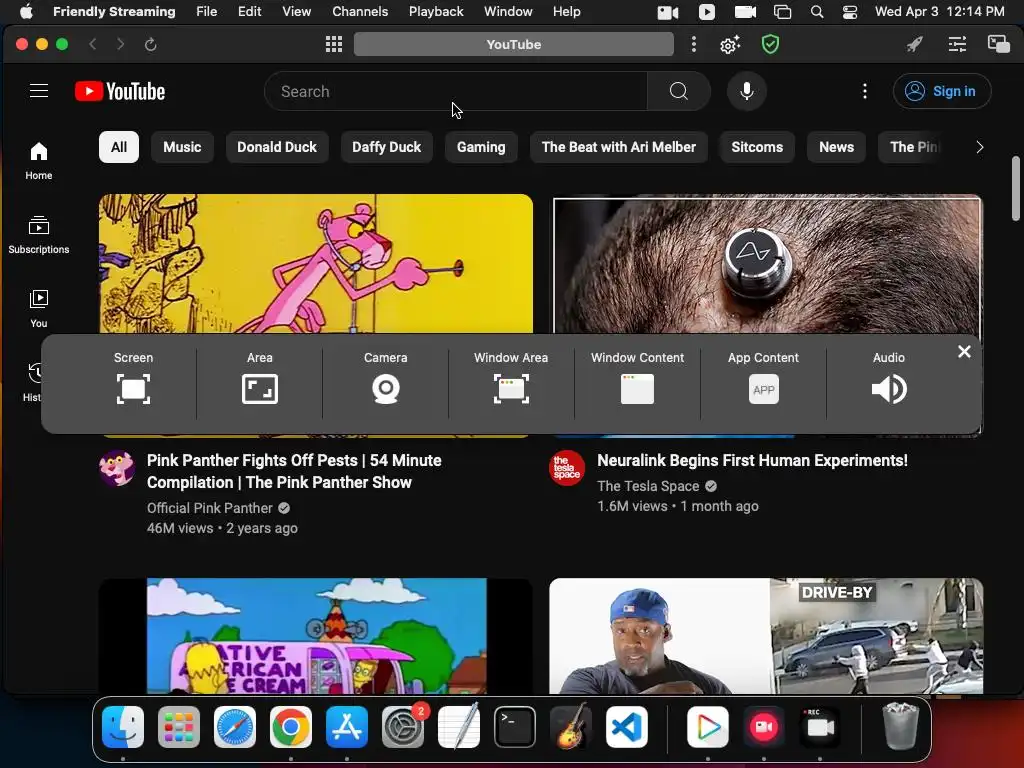Image resolution: width=1024 pixels, height=768 pixels.
Task: Select the Camera recording icon
Action: click(385, 389)
